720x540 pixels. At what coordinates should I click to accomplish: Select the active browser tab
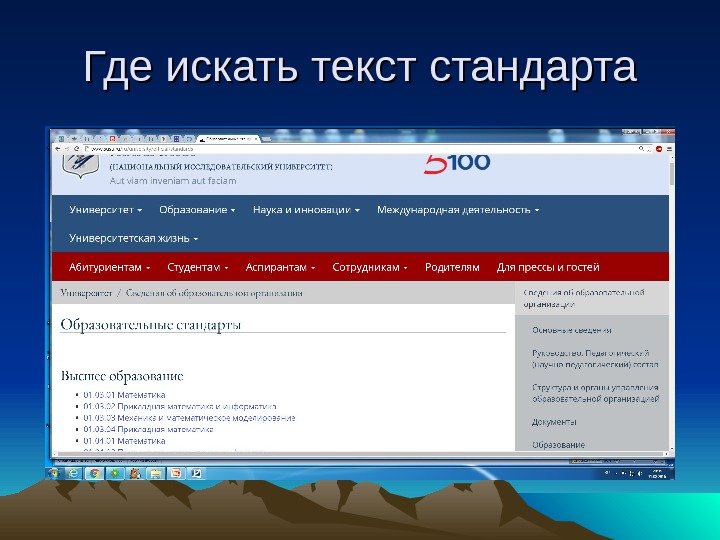228,139
